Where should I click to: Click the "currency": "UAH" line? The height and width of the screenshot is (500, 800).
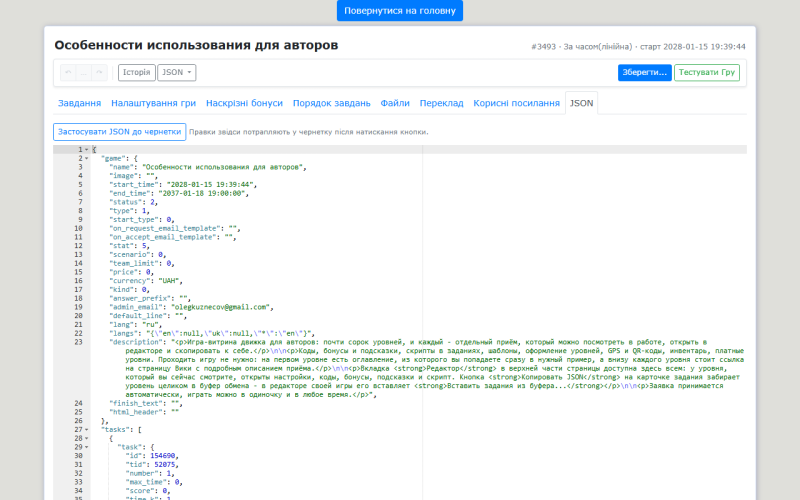[x=146, y=281]
